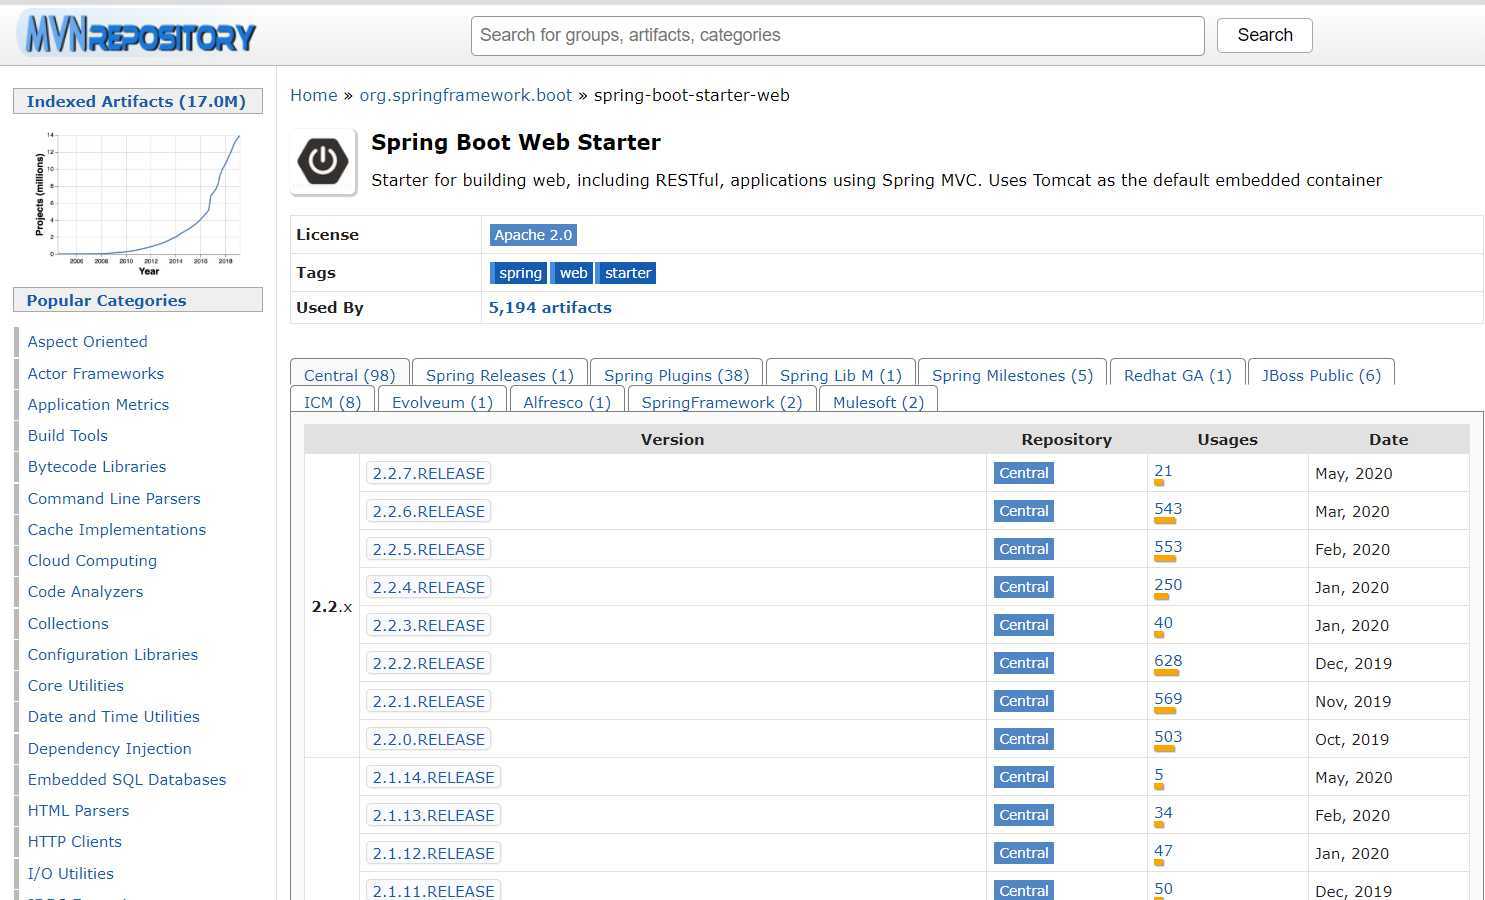Viewport: 1485px width, 900px height.
Task: Open the 628 usages link
Action: coord(1168,661)
